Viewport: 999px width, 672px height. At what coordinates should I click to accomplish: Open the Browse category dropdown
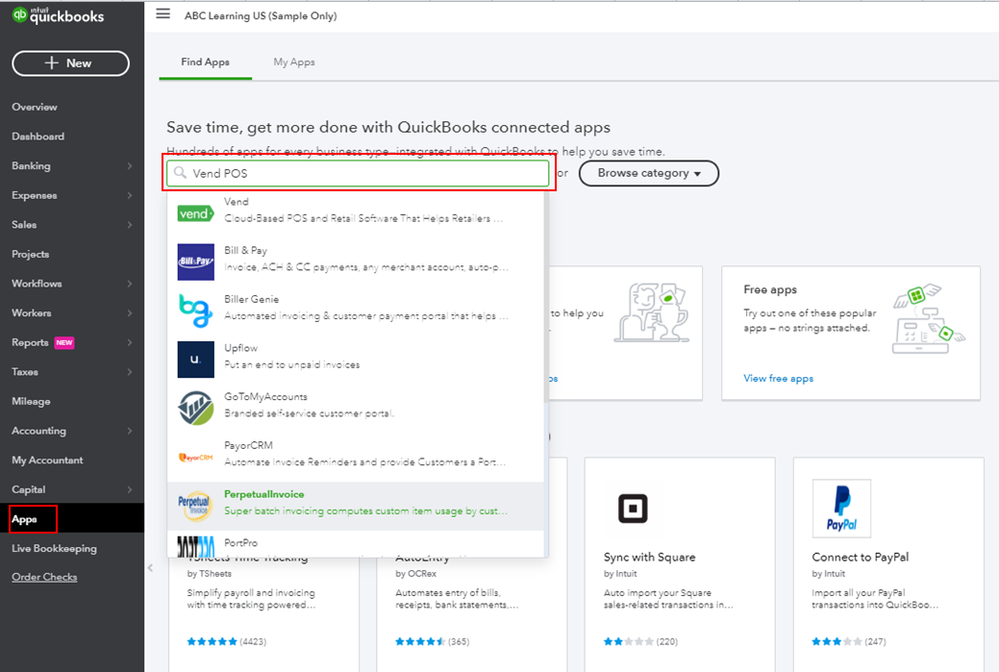pos(648,173)
